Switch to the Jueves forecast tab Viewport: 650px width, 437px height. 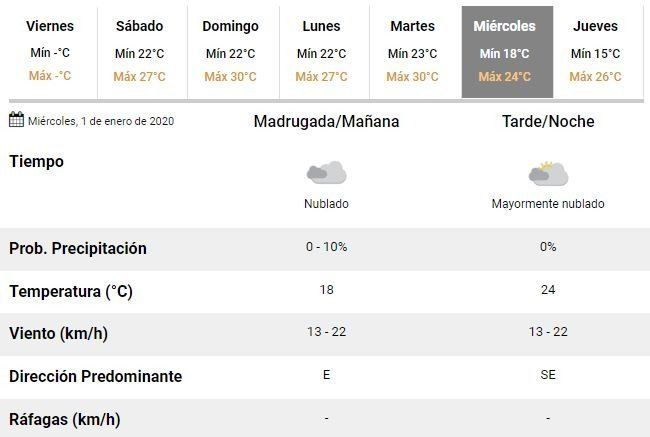pyautogui.click(x=595, y=52)
